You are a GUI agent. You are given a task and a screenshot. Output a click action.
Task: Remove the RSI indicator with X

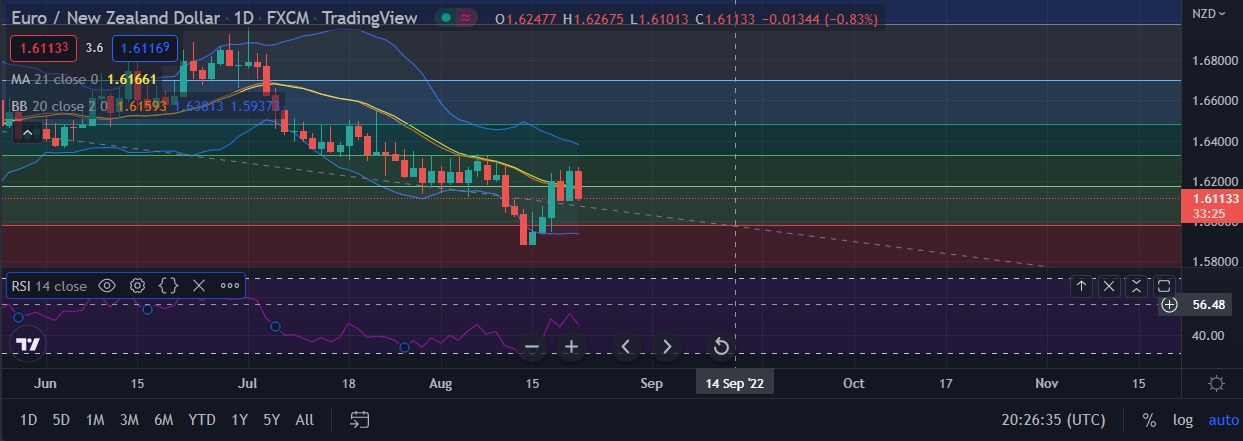(x=198, y=286)
